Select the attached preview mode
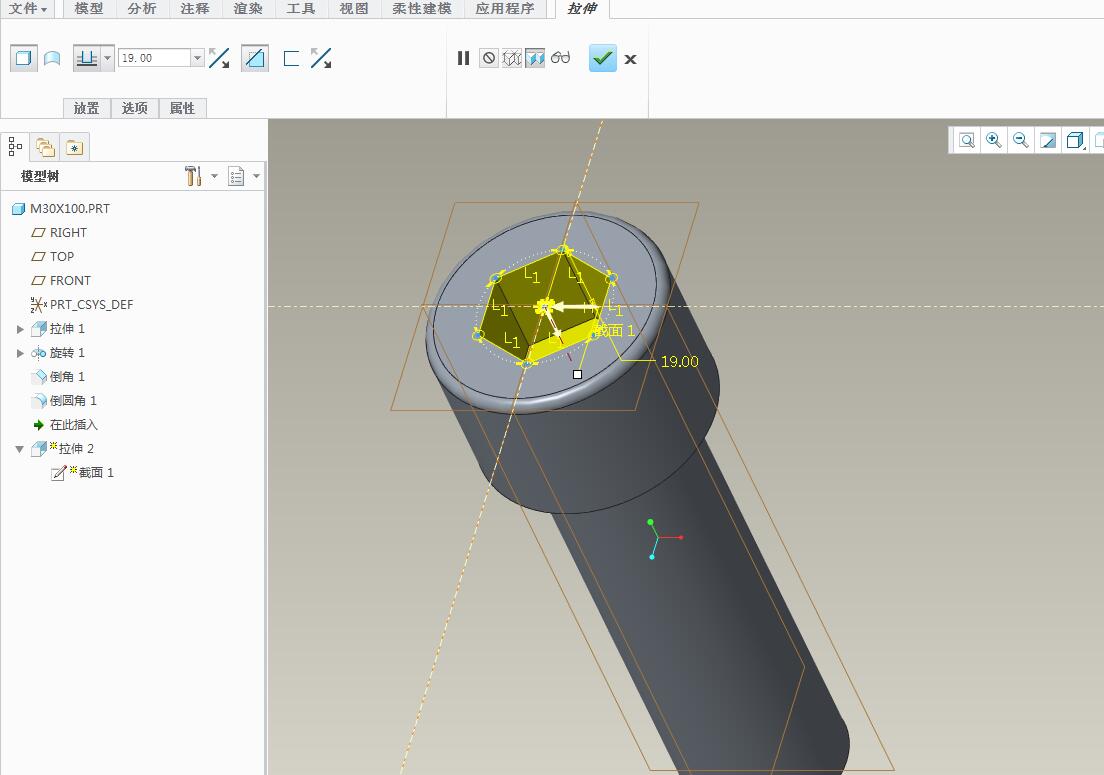The height and width of the screenshot is (775, 1104). [535, 58]
